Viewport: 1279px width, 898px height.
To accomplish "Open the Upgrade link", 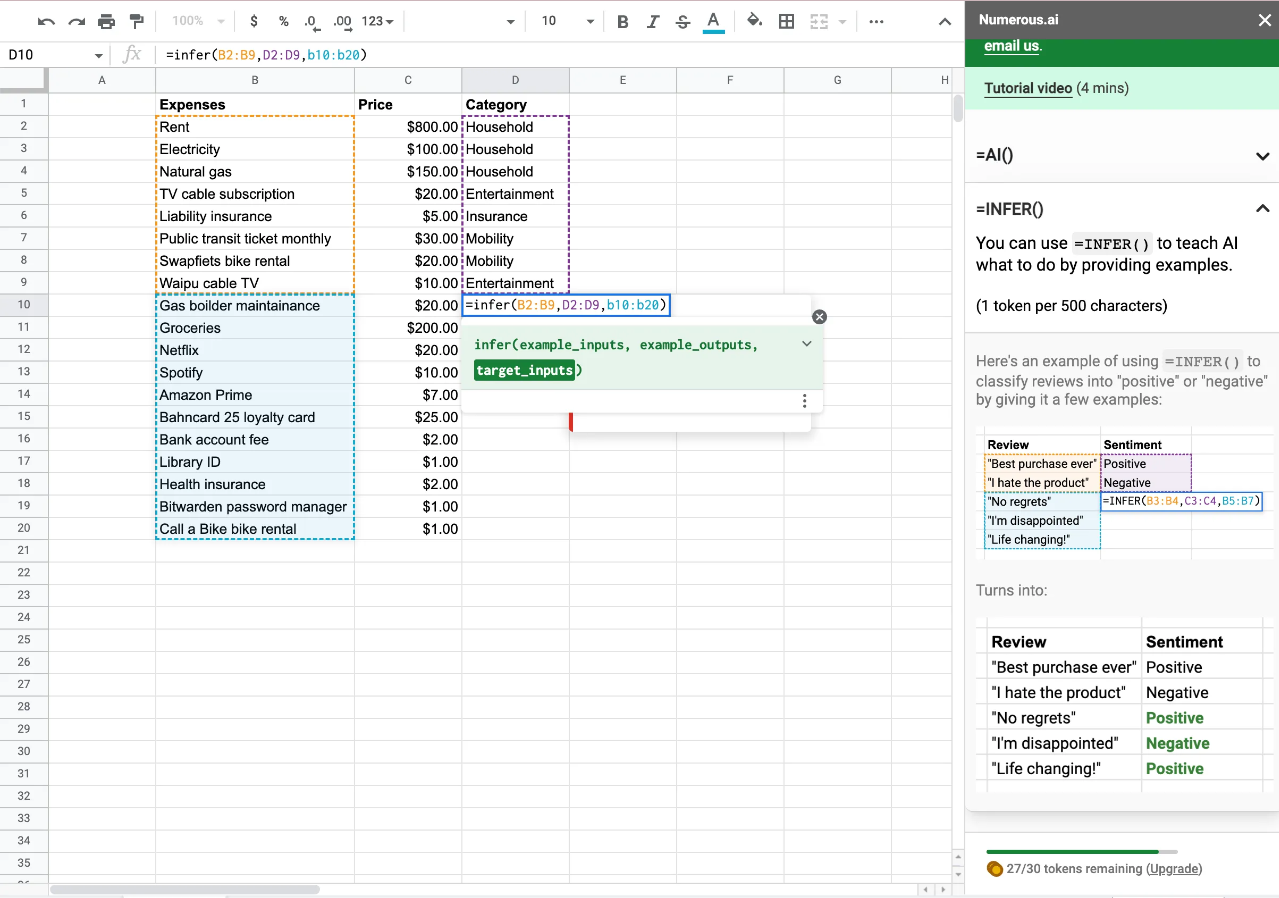I will pos(1173,869).
